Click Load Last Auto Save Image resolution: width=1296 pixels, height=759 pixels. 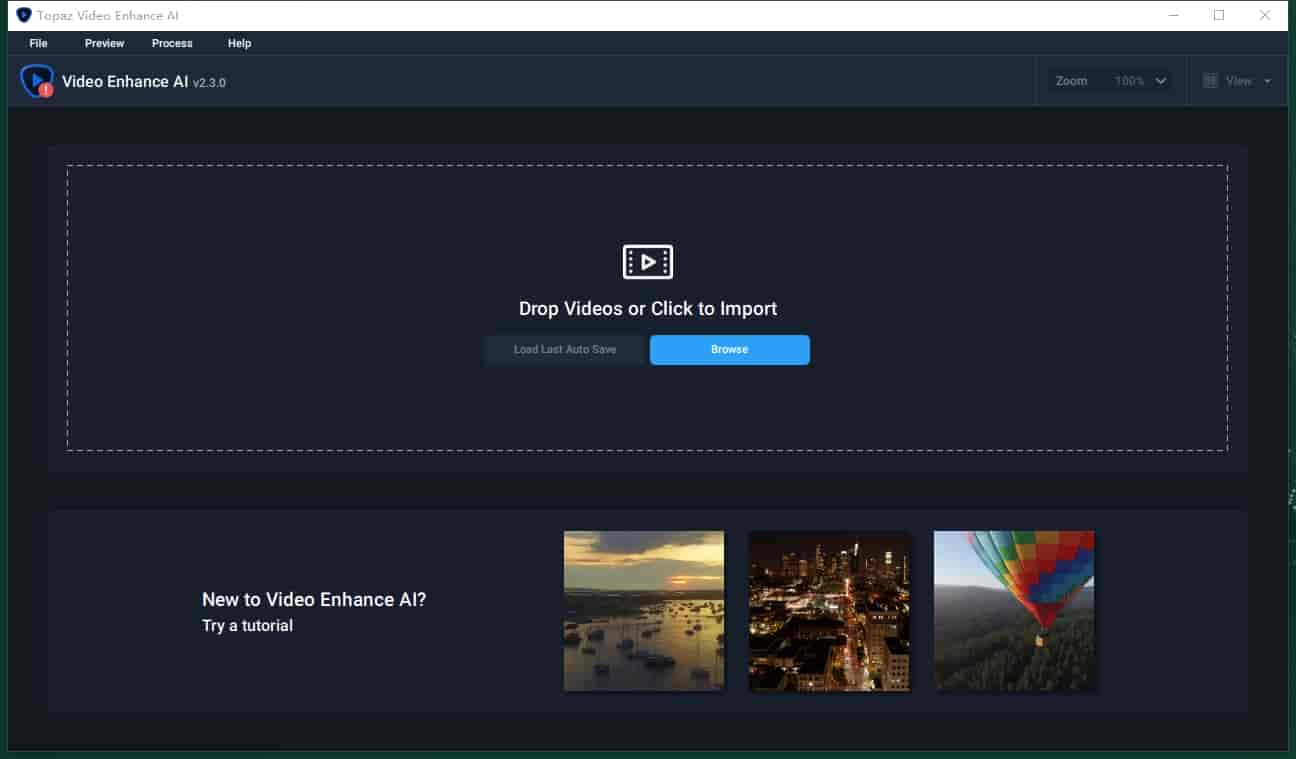(565, 349)
